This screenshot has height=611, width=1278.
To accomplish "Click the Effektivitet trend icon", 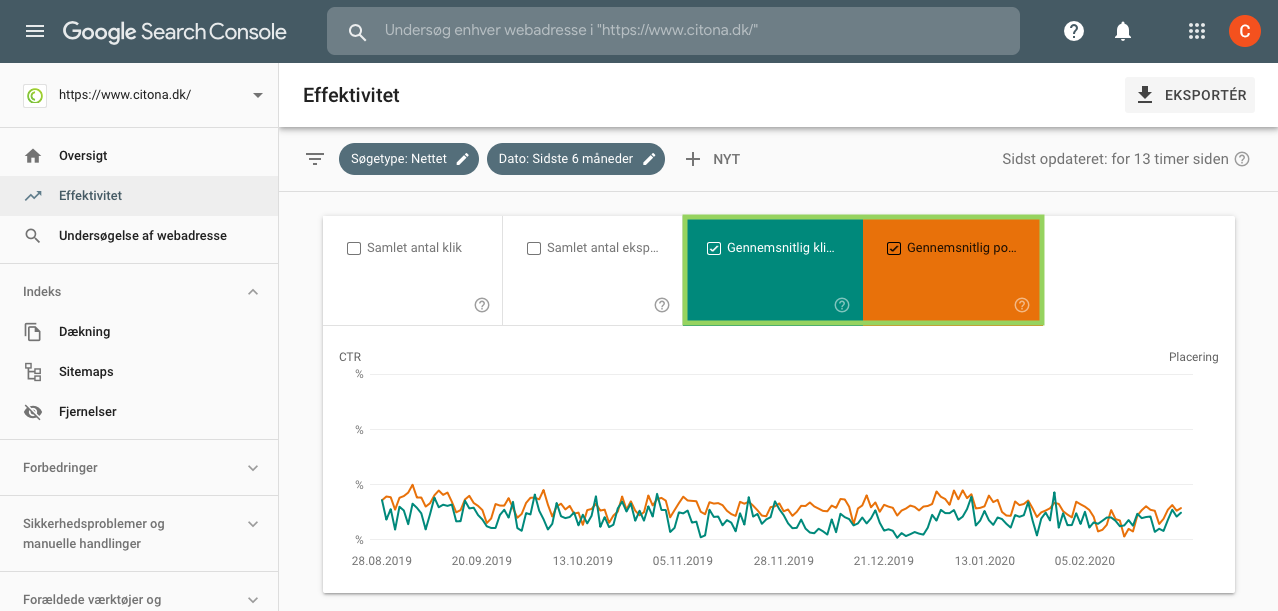I will click(x=33, y=196).
